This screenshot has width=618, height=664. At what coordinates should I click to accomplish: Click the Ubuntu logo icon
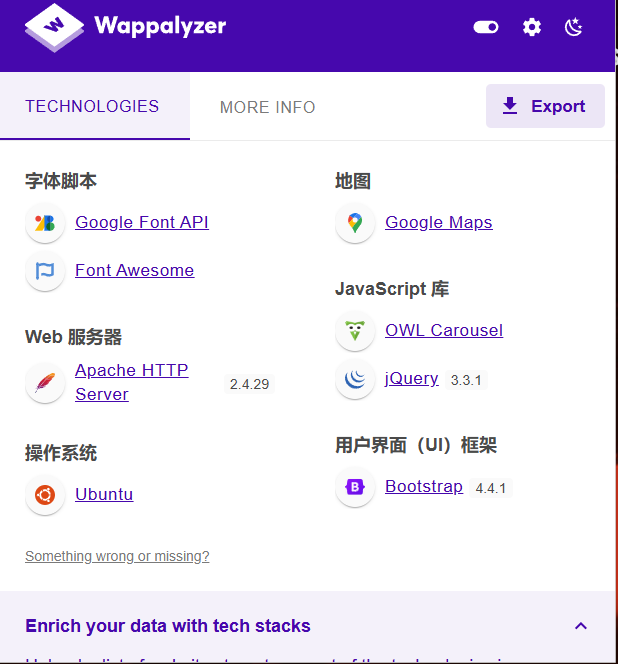(x=45, y=495)
